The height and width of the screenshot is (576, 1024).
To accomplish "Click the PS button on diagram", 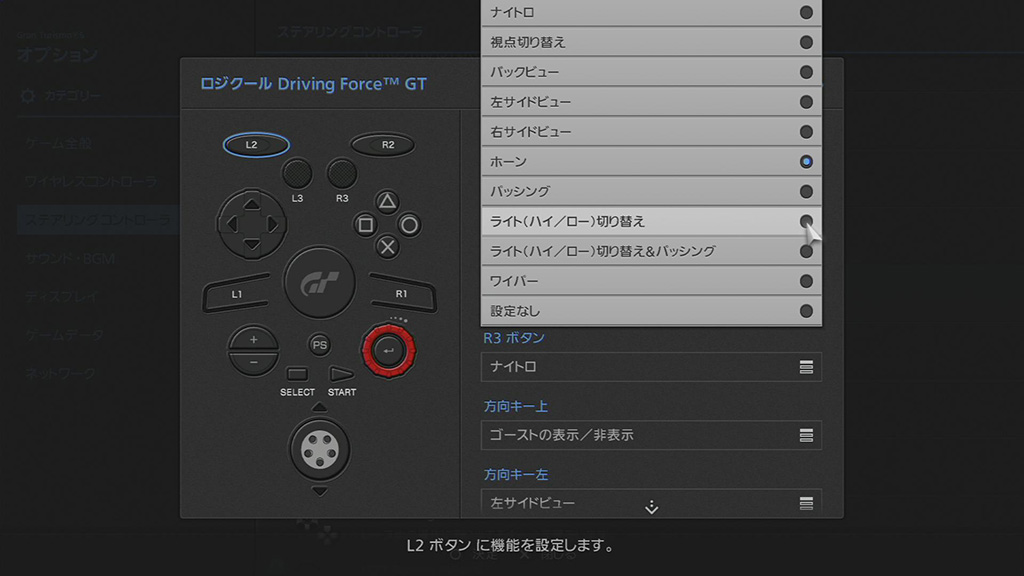I will 319,345.
